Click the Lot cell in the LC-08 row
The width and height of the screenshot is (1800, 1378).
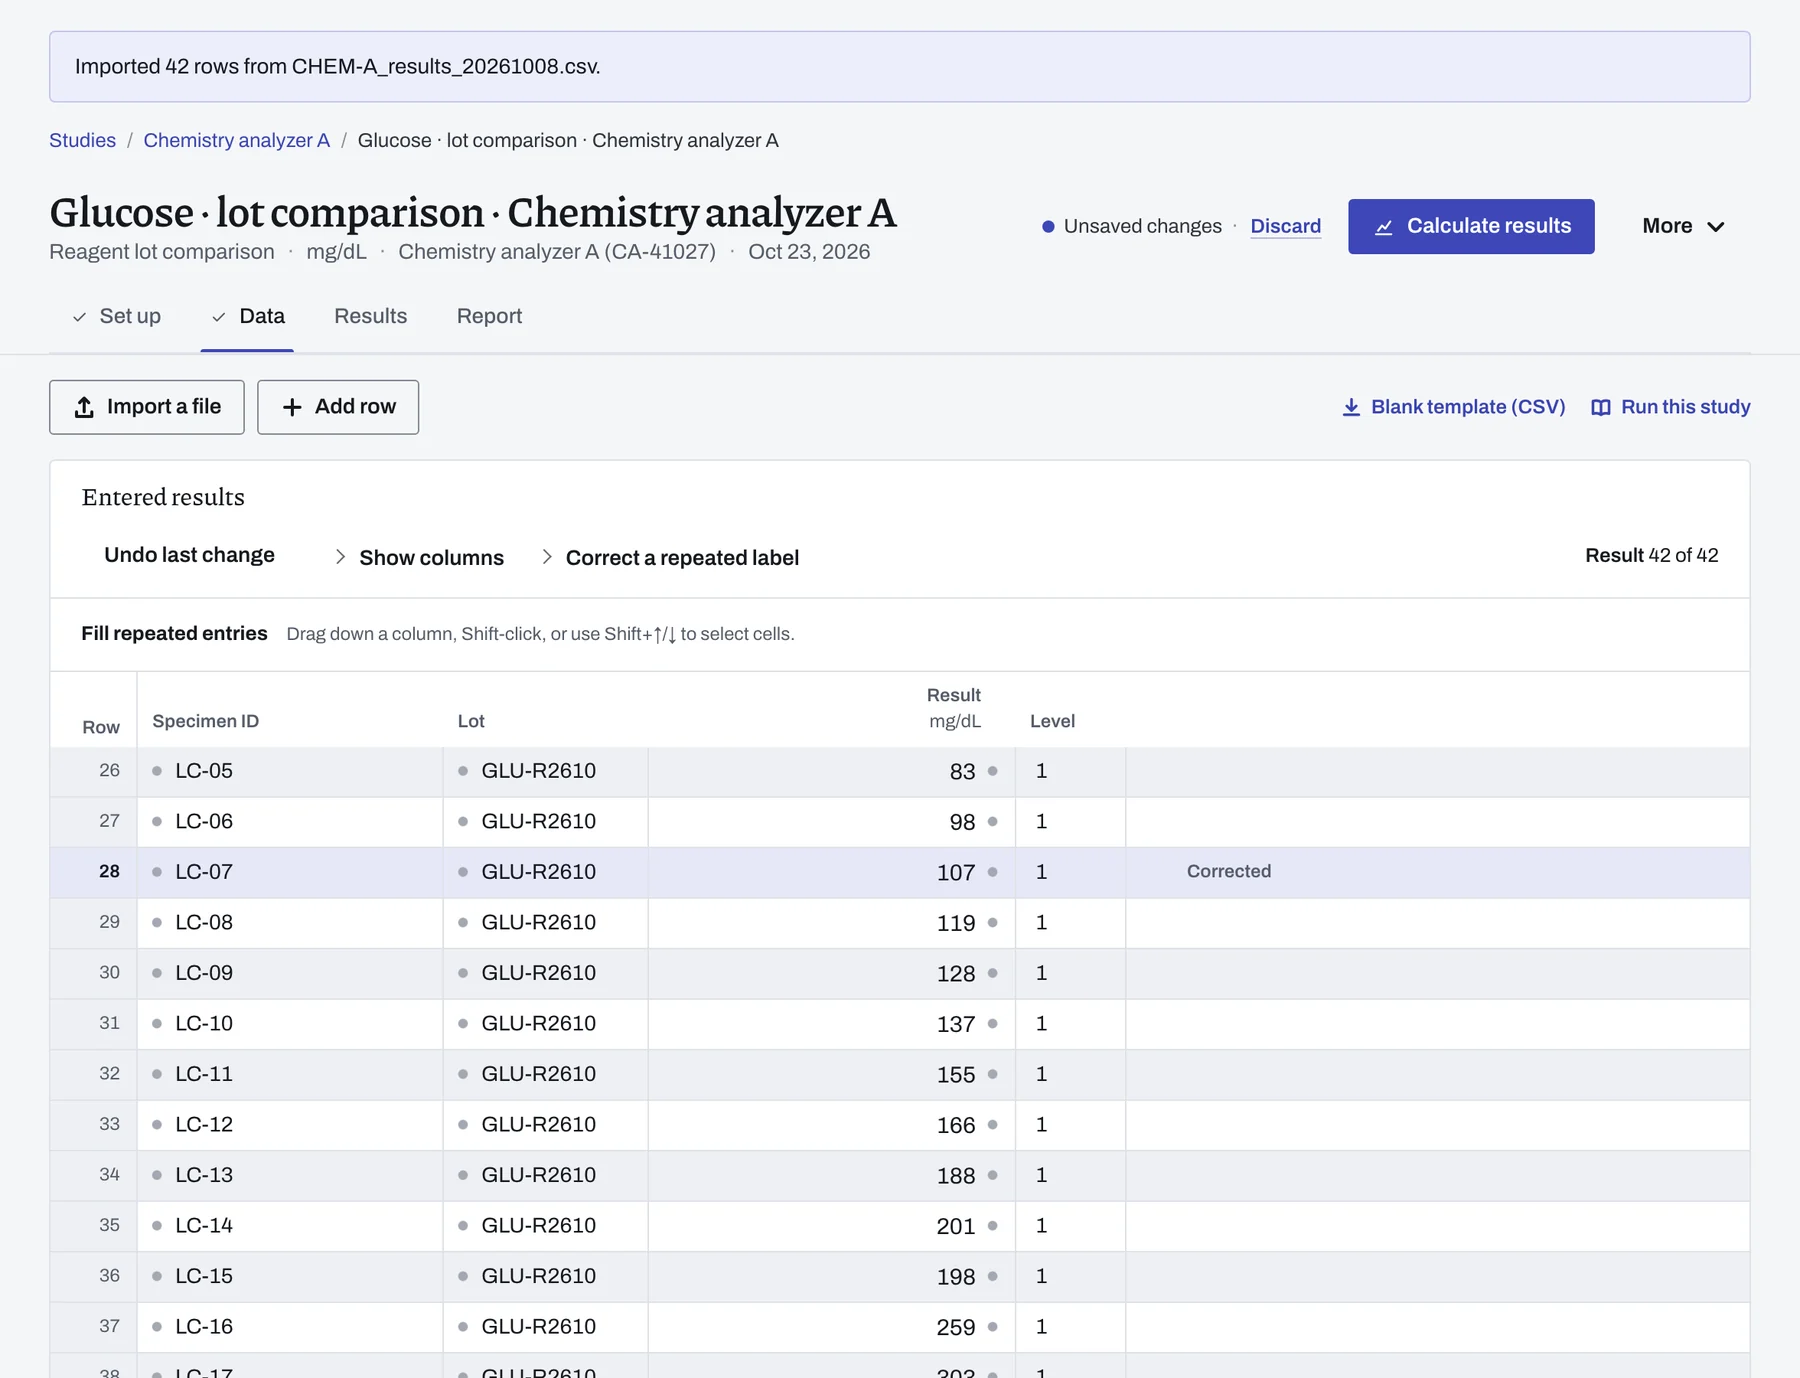[x=545, y=923]
